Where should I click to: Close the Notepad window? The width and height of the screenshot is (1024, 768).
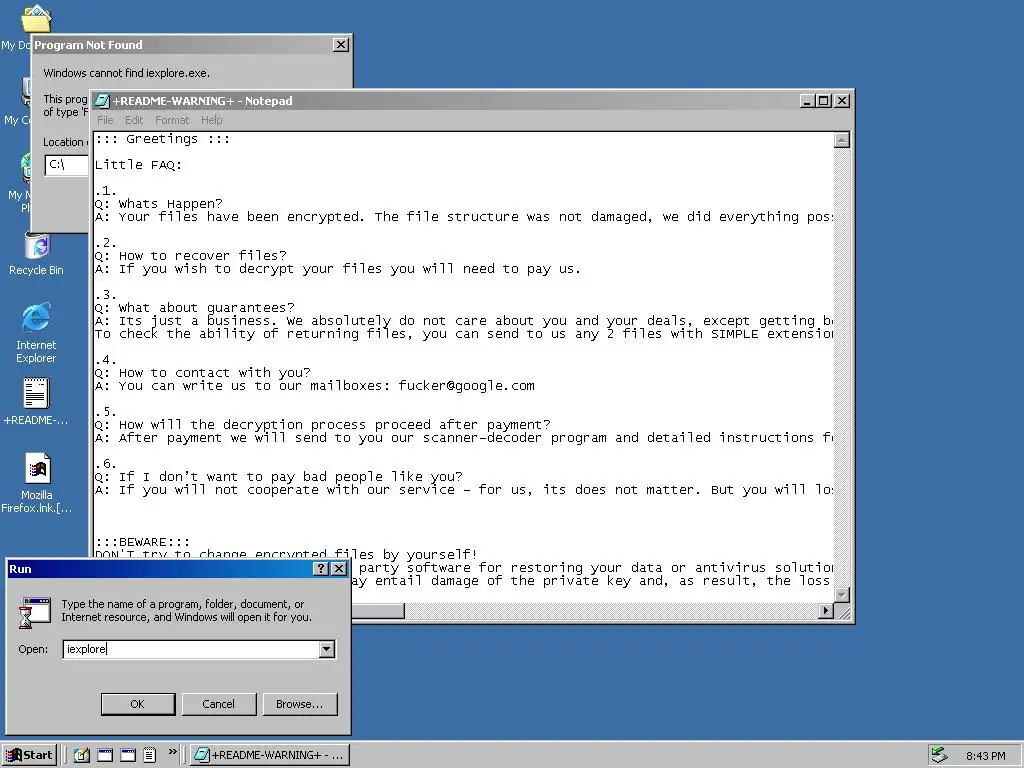[842, 101]
